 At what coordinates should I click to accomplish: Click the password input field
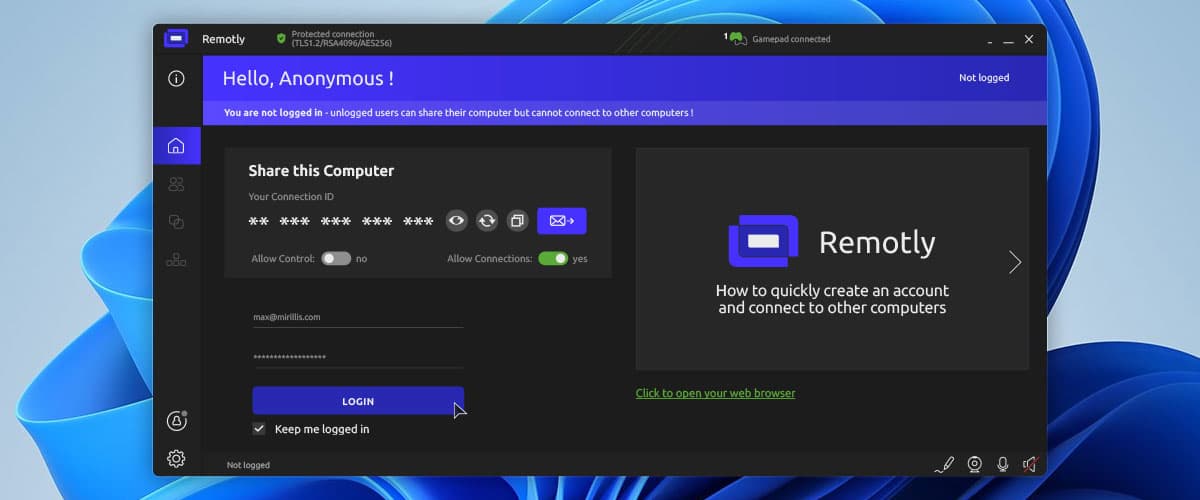click(358, 357)
